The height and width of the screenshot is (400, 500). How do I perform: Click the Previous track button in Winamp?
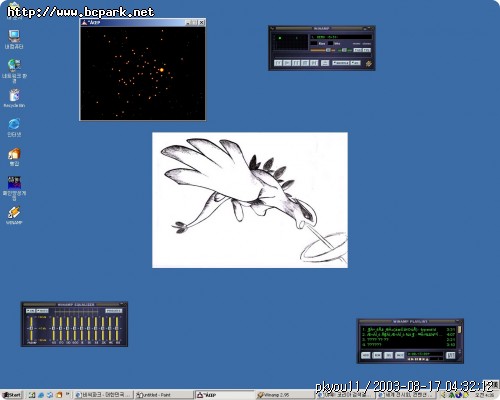[x=278, y=63]
